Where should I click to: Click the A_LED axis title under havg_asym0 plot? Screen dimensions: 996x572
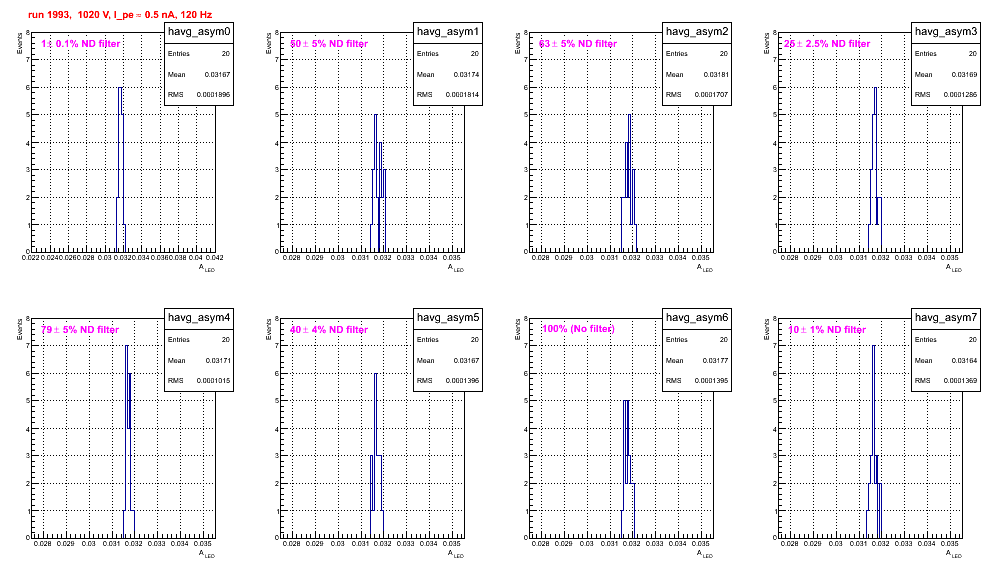[207, 268]
